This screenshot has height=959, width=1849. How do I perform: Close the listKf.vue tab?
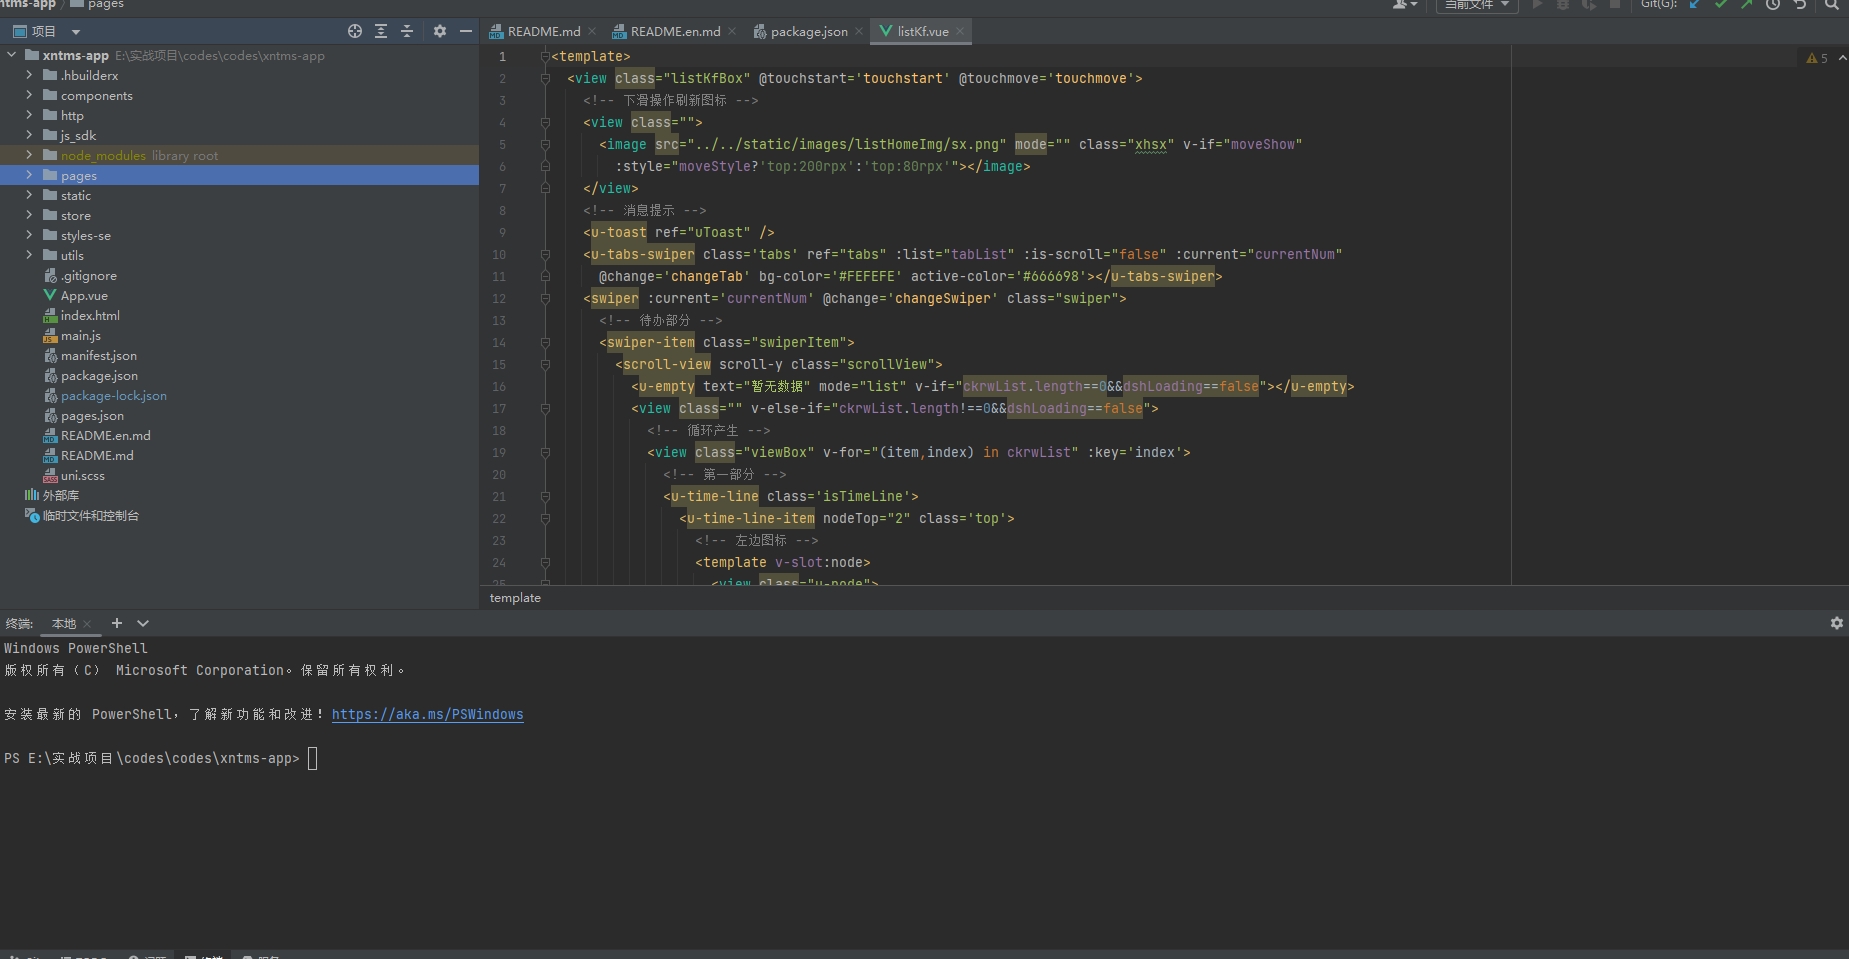(x=960, y=31)
